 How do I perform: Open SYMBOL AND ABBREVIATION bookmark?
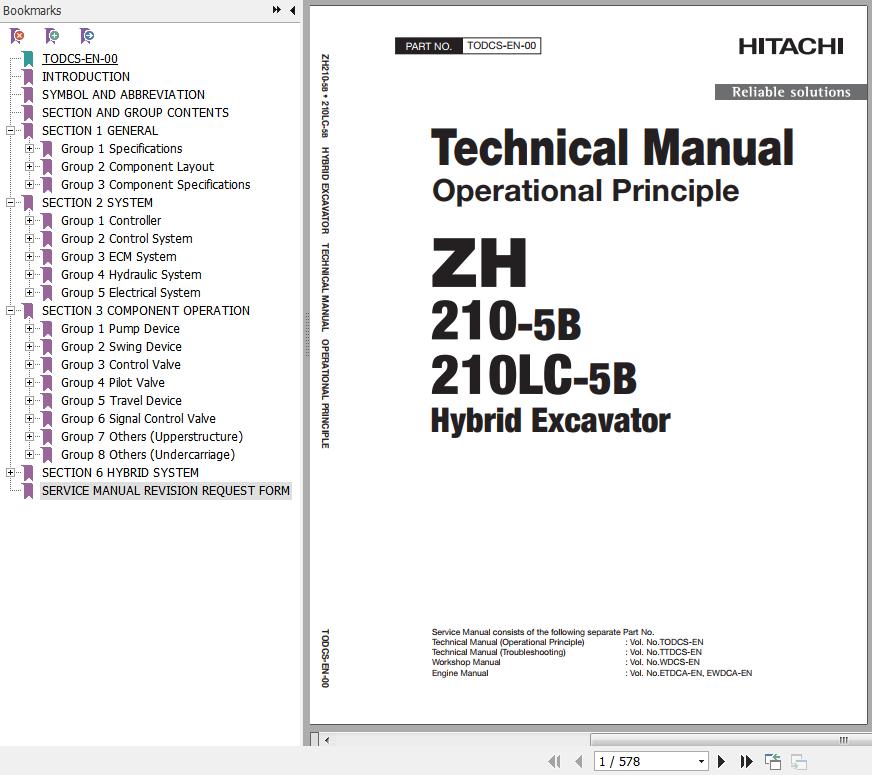(x=123, y=95)
